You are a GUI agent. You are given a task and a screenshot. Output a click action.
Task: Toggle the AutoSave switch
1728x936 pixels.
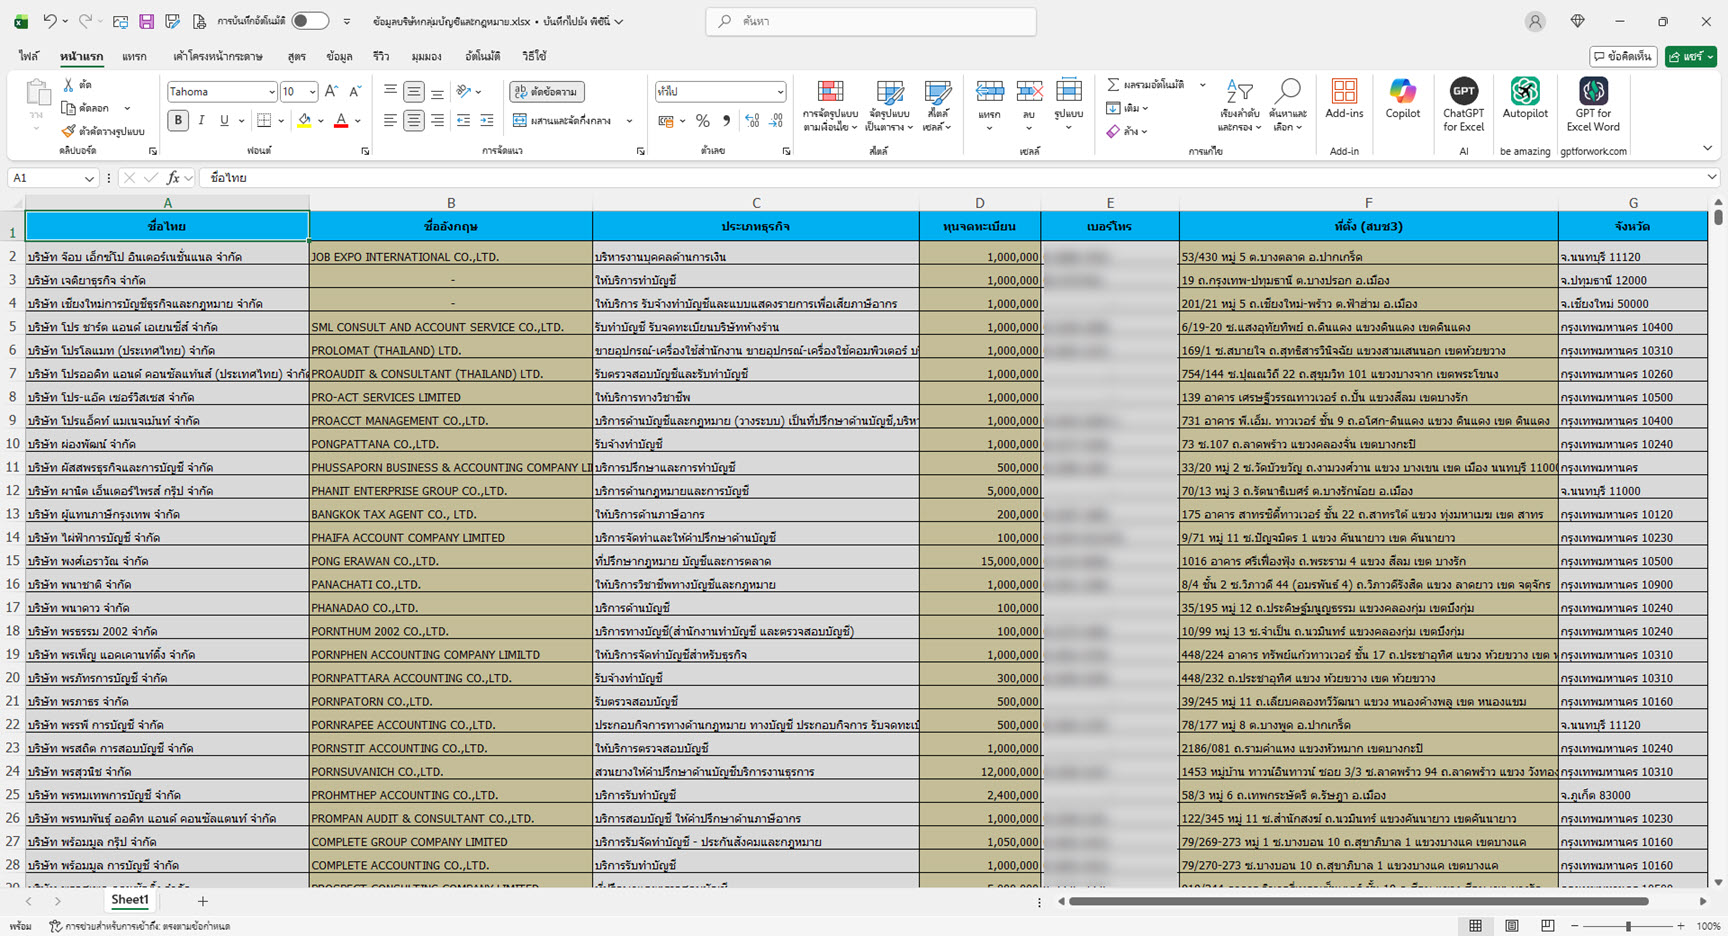(310, 21)
